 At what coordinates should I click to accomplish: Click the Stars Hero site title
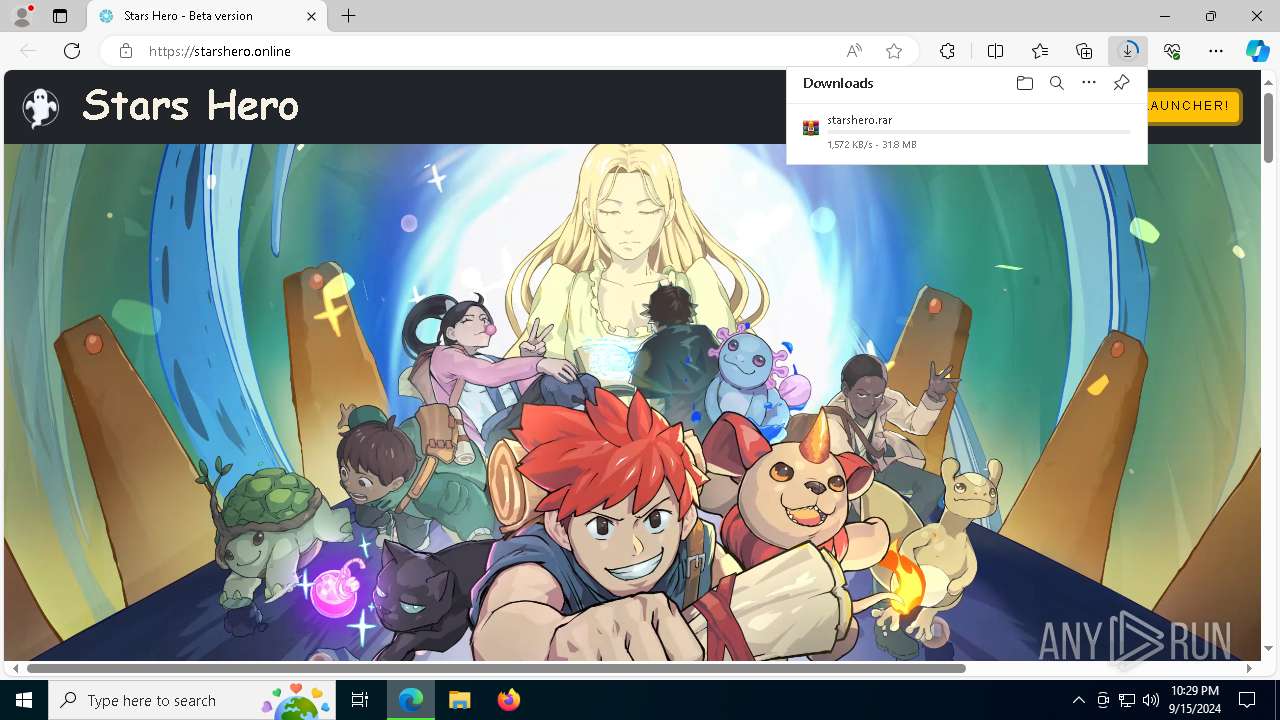pyautogui.click(x=190, y=106)
